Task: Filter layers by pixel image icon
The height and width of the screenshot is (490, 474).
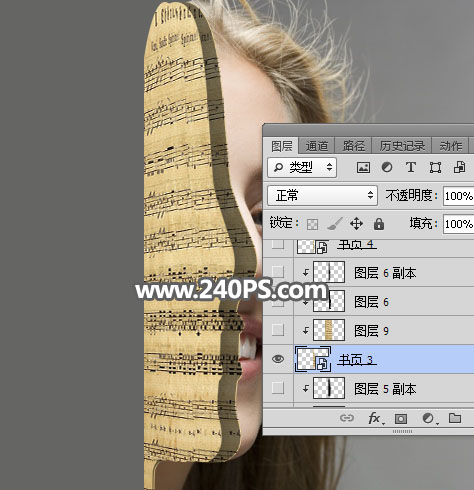Action: [x=363, y=167]
